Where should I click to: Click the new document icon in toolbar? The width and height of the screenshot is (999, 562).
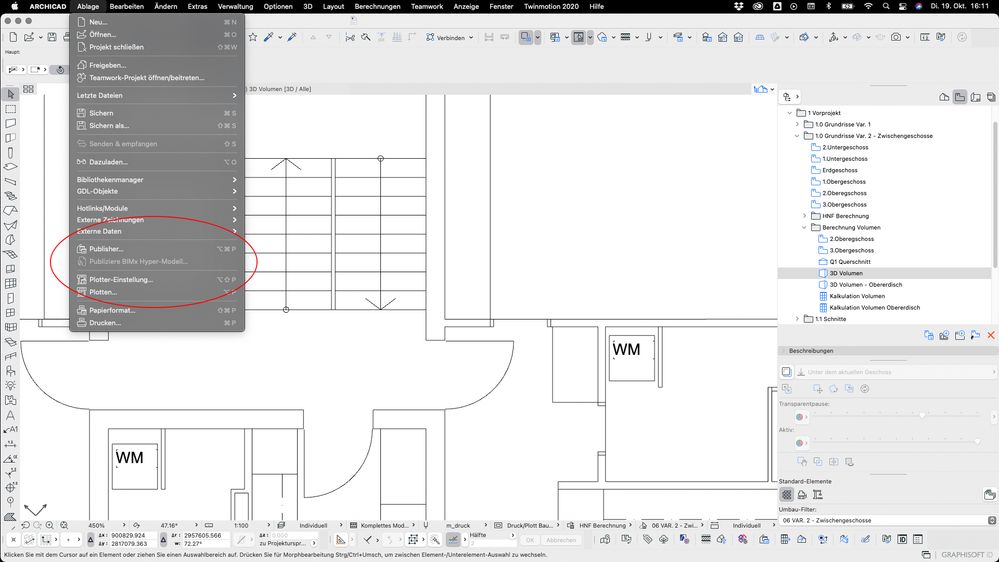[13, 38]
